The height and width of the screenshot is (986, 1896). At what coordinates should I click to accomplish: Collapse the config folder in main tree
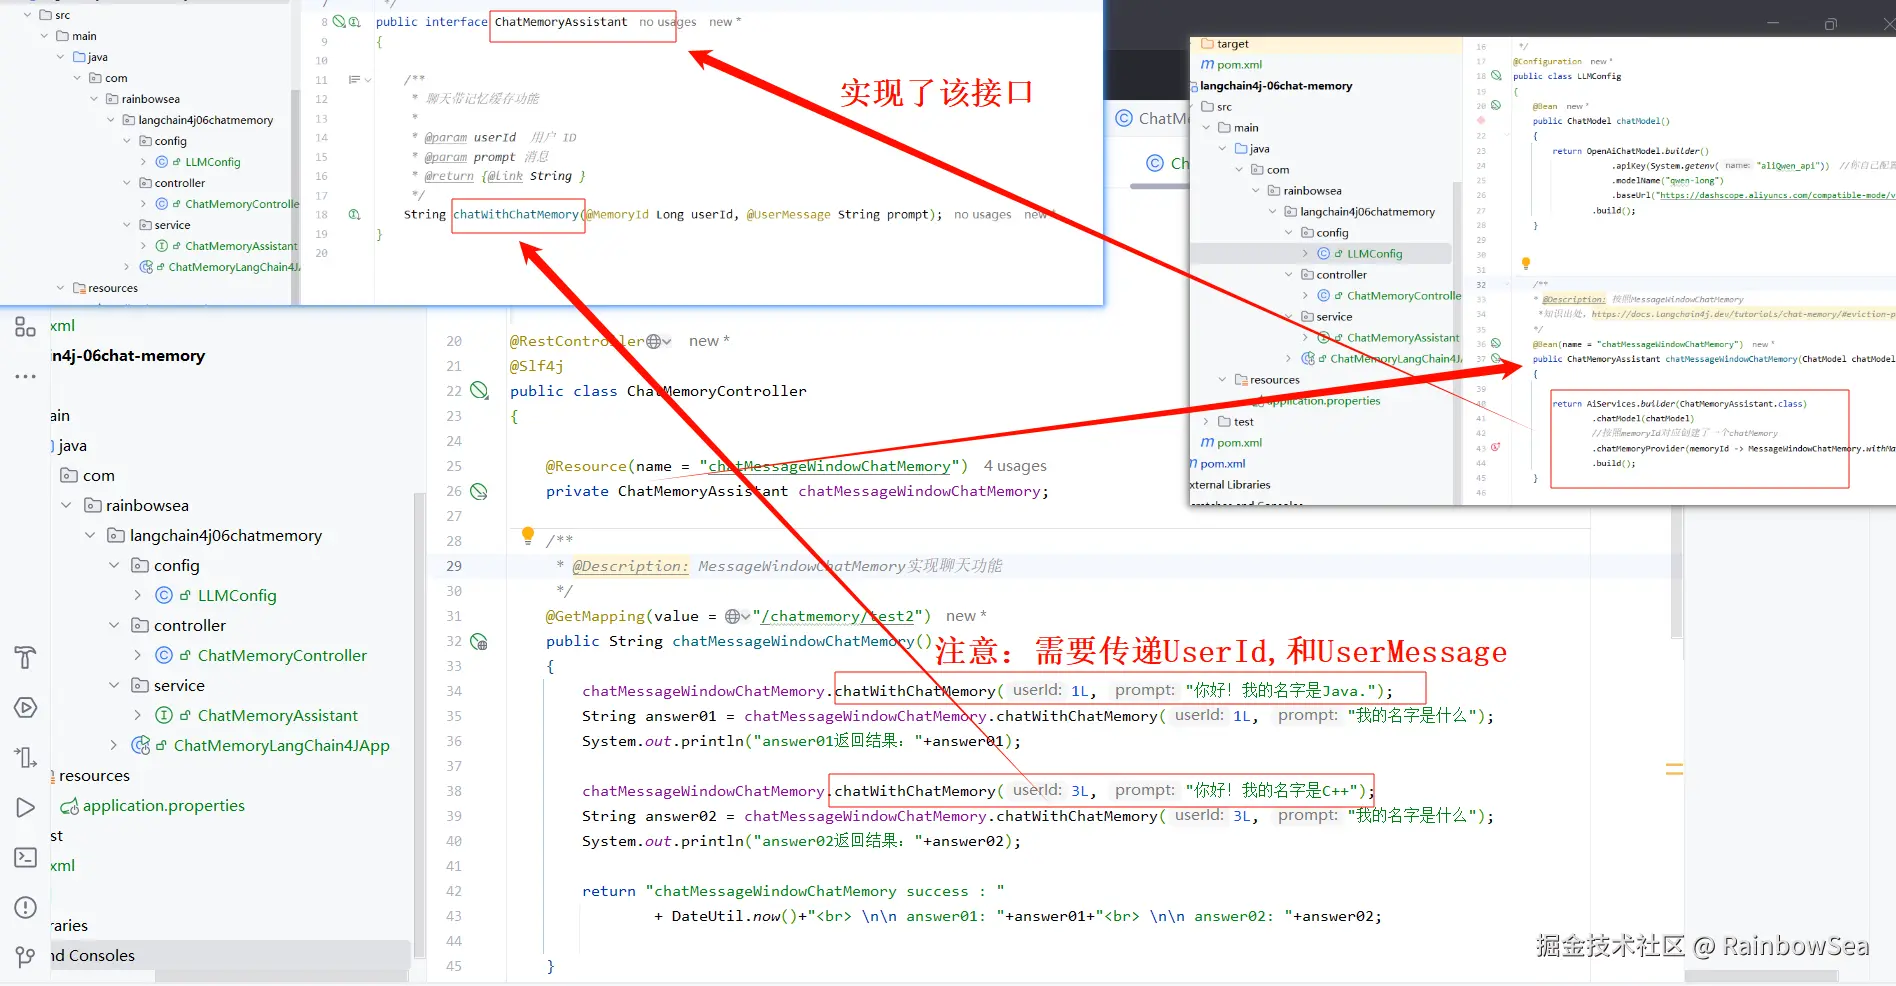point(115,565)
